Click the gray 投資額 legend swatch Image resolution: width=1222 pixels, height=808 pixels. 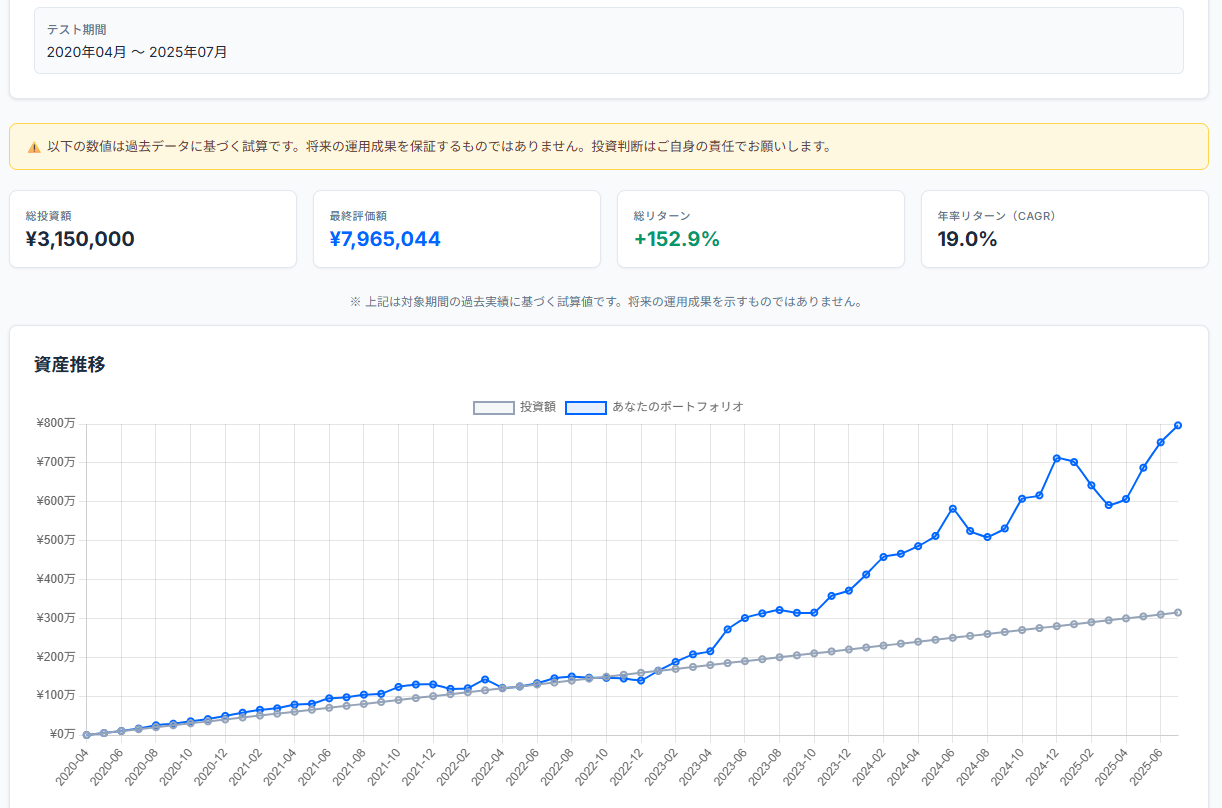(x=494, y=407)
